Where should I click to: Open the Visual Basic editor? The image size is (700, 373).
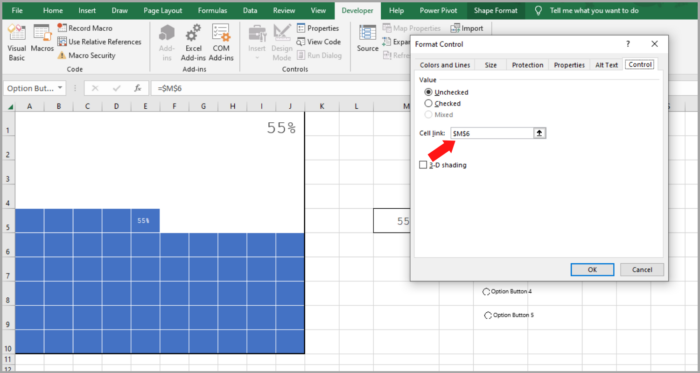click(17, 43)
